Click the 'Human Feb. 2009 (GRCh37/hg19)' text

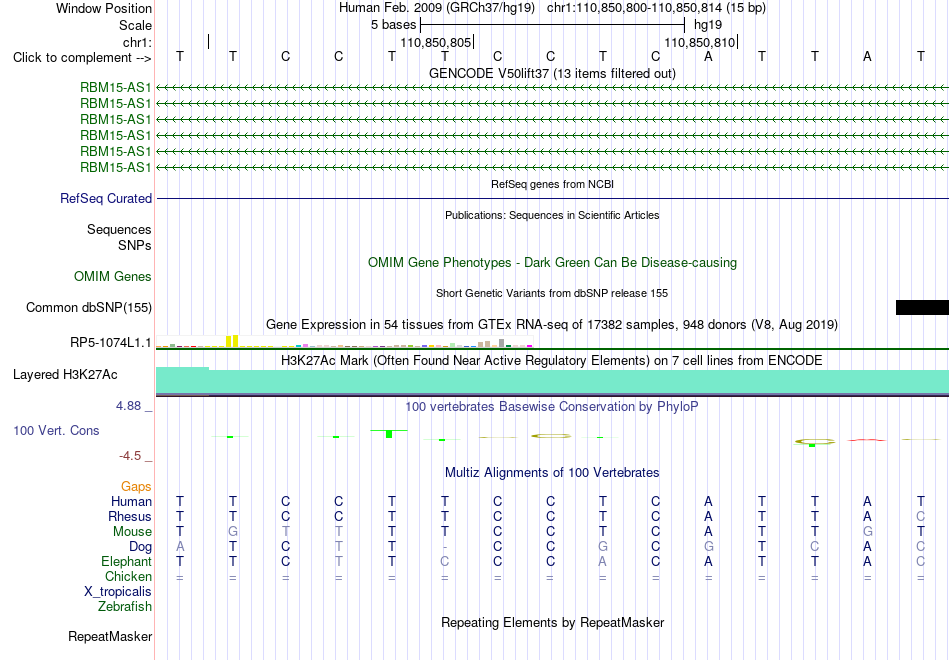tap(437, 8)
